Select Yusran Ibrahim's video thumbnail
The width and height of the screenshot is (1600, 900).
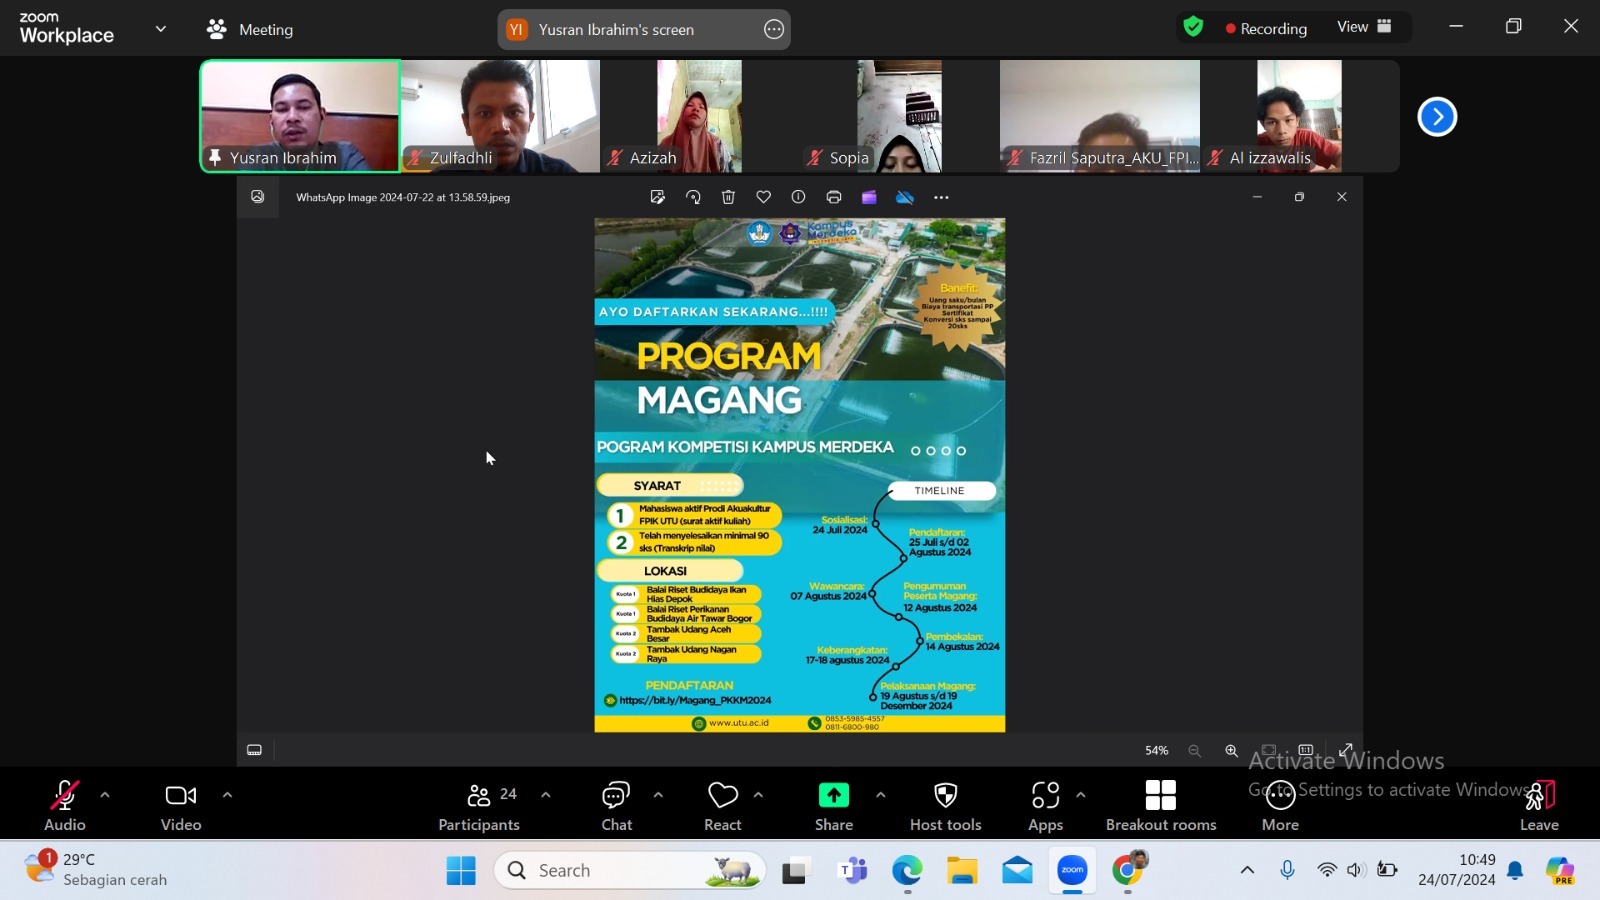[x=300, y=116]
